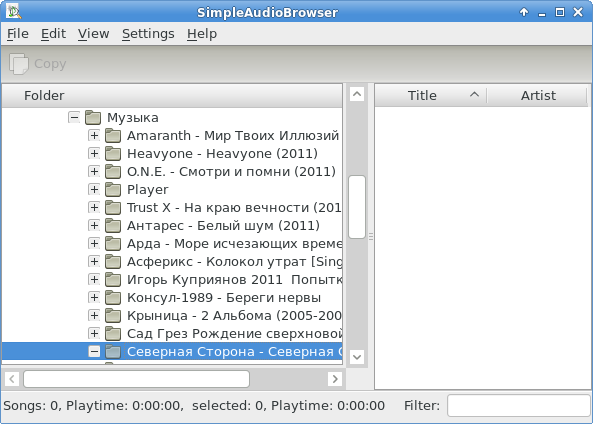Viewport: 593px width, 424px height.
Task: Open the Settings menu
Action: click(x=148, y=34)
